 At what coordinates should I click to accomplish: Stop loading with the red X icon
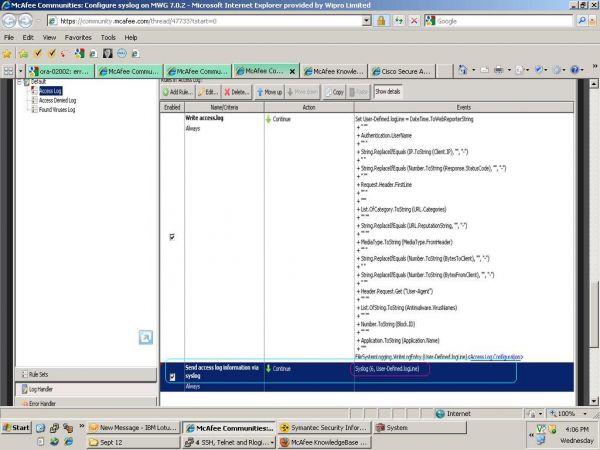(414, 21)
